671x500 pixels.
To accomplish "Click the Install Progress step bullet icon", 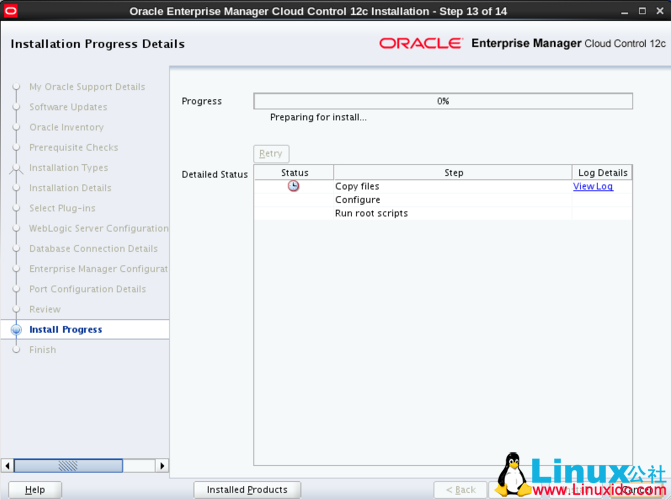I will click(x=16, y=330).
